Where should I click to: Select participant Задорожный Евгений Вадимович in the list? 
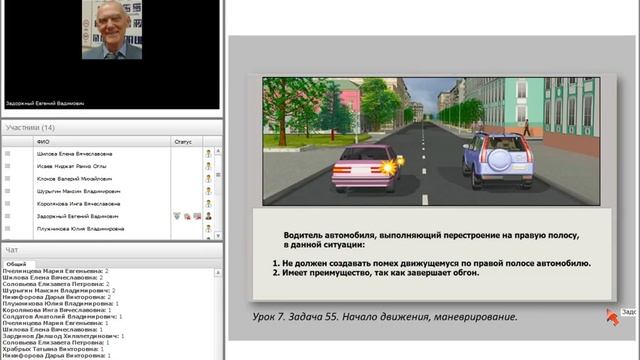tap(78, 216)
